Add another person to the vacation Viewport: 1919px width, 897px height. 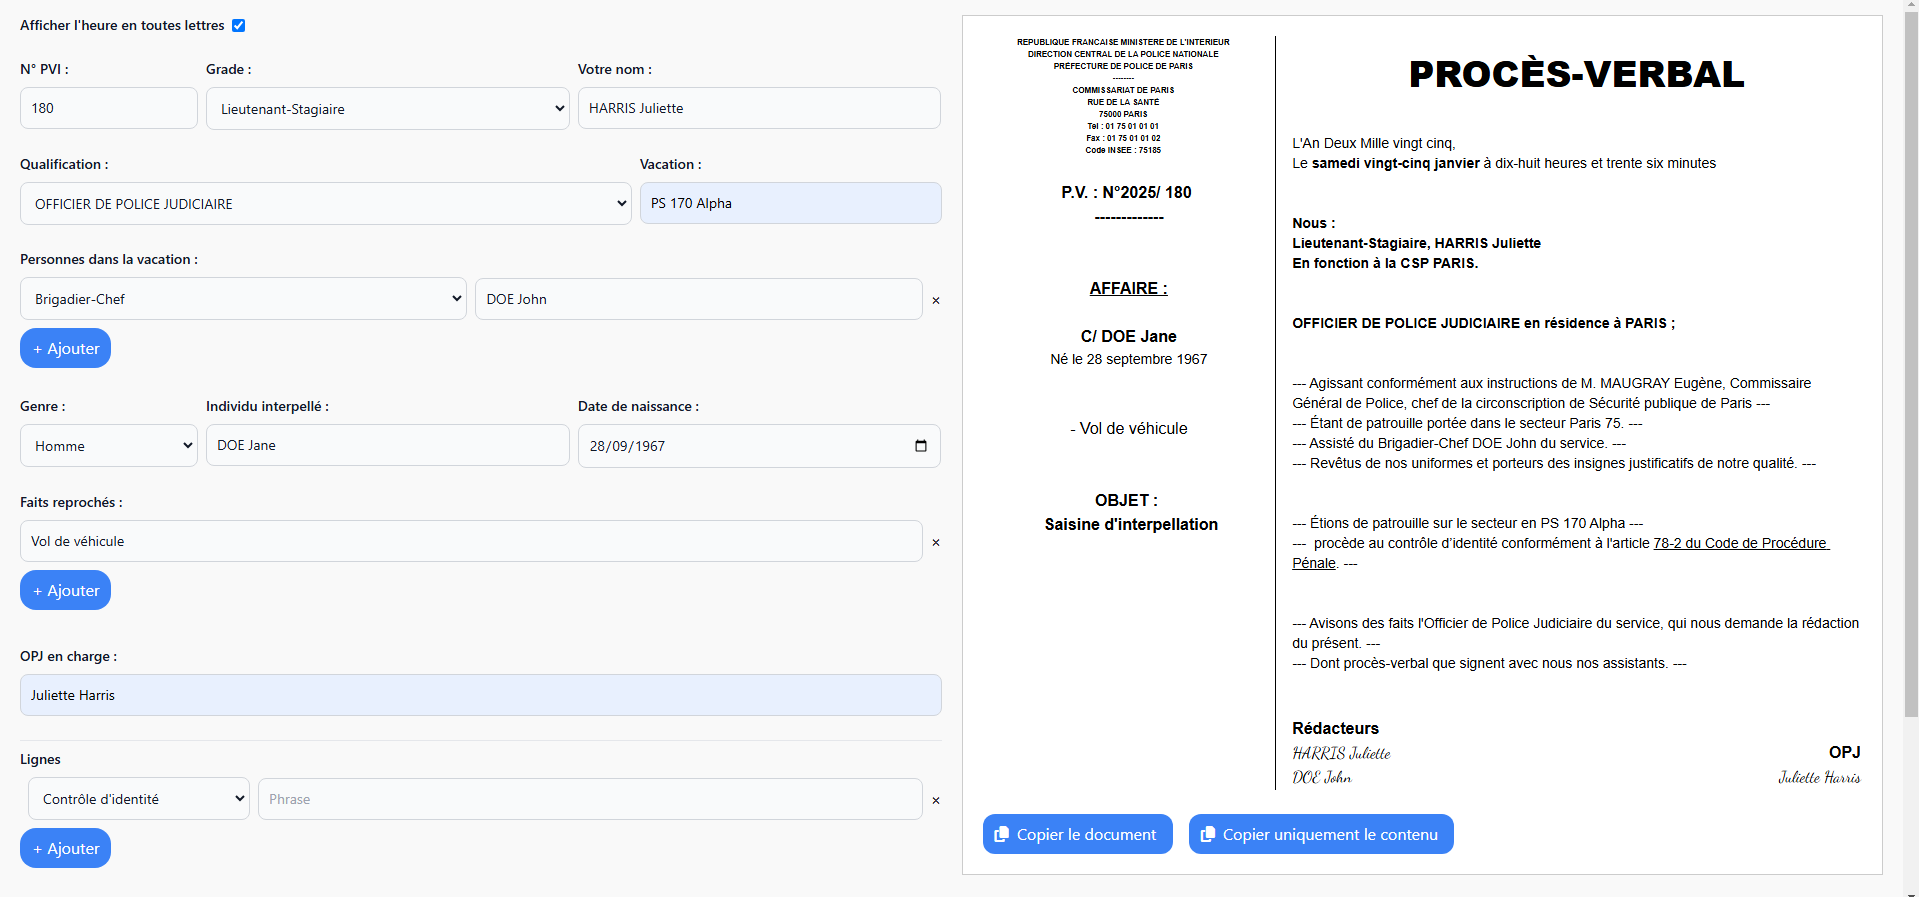65,349
